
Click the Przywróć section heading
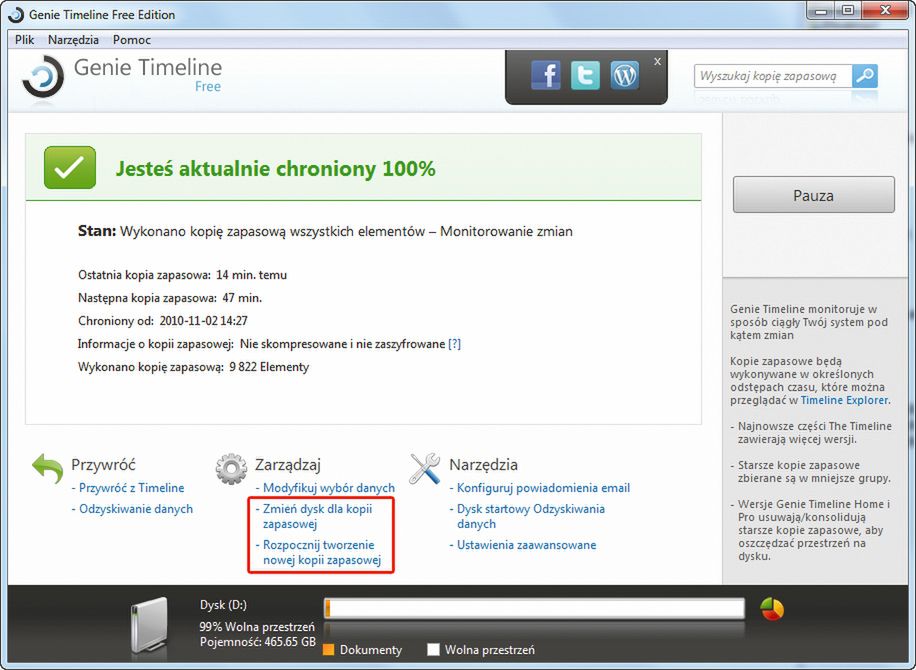tap(103, 464)
